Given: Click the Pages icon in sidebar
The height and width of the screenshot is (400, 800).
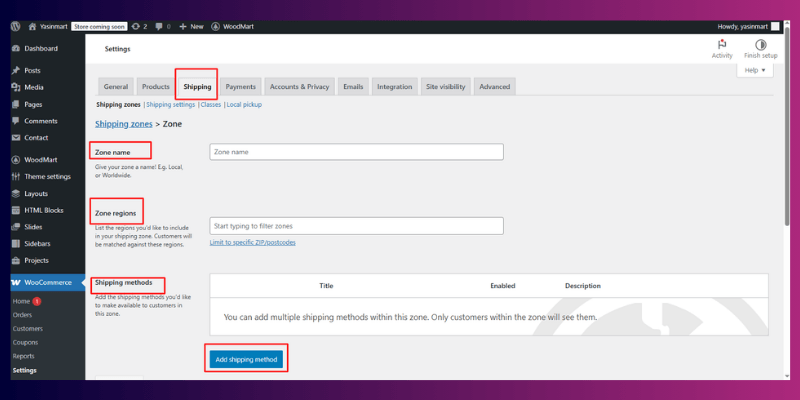Looking at the screenshot, I should [x=16, y=104].
